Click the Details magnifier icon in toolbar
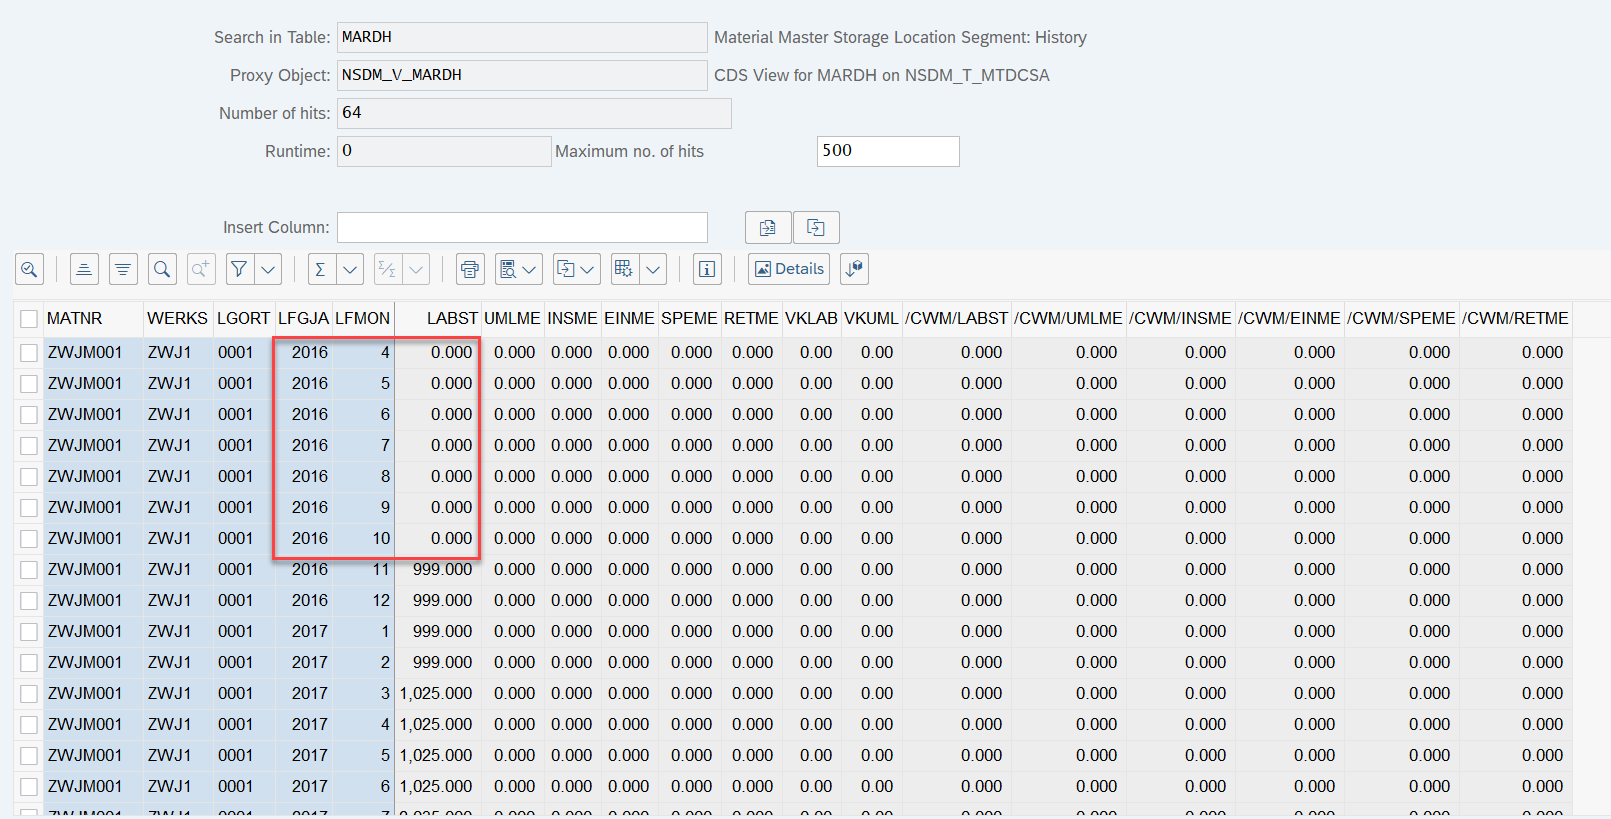This screenshot has width=1611, height=819. click(29, 269)
